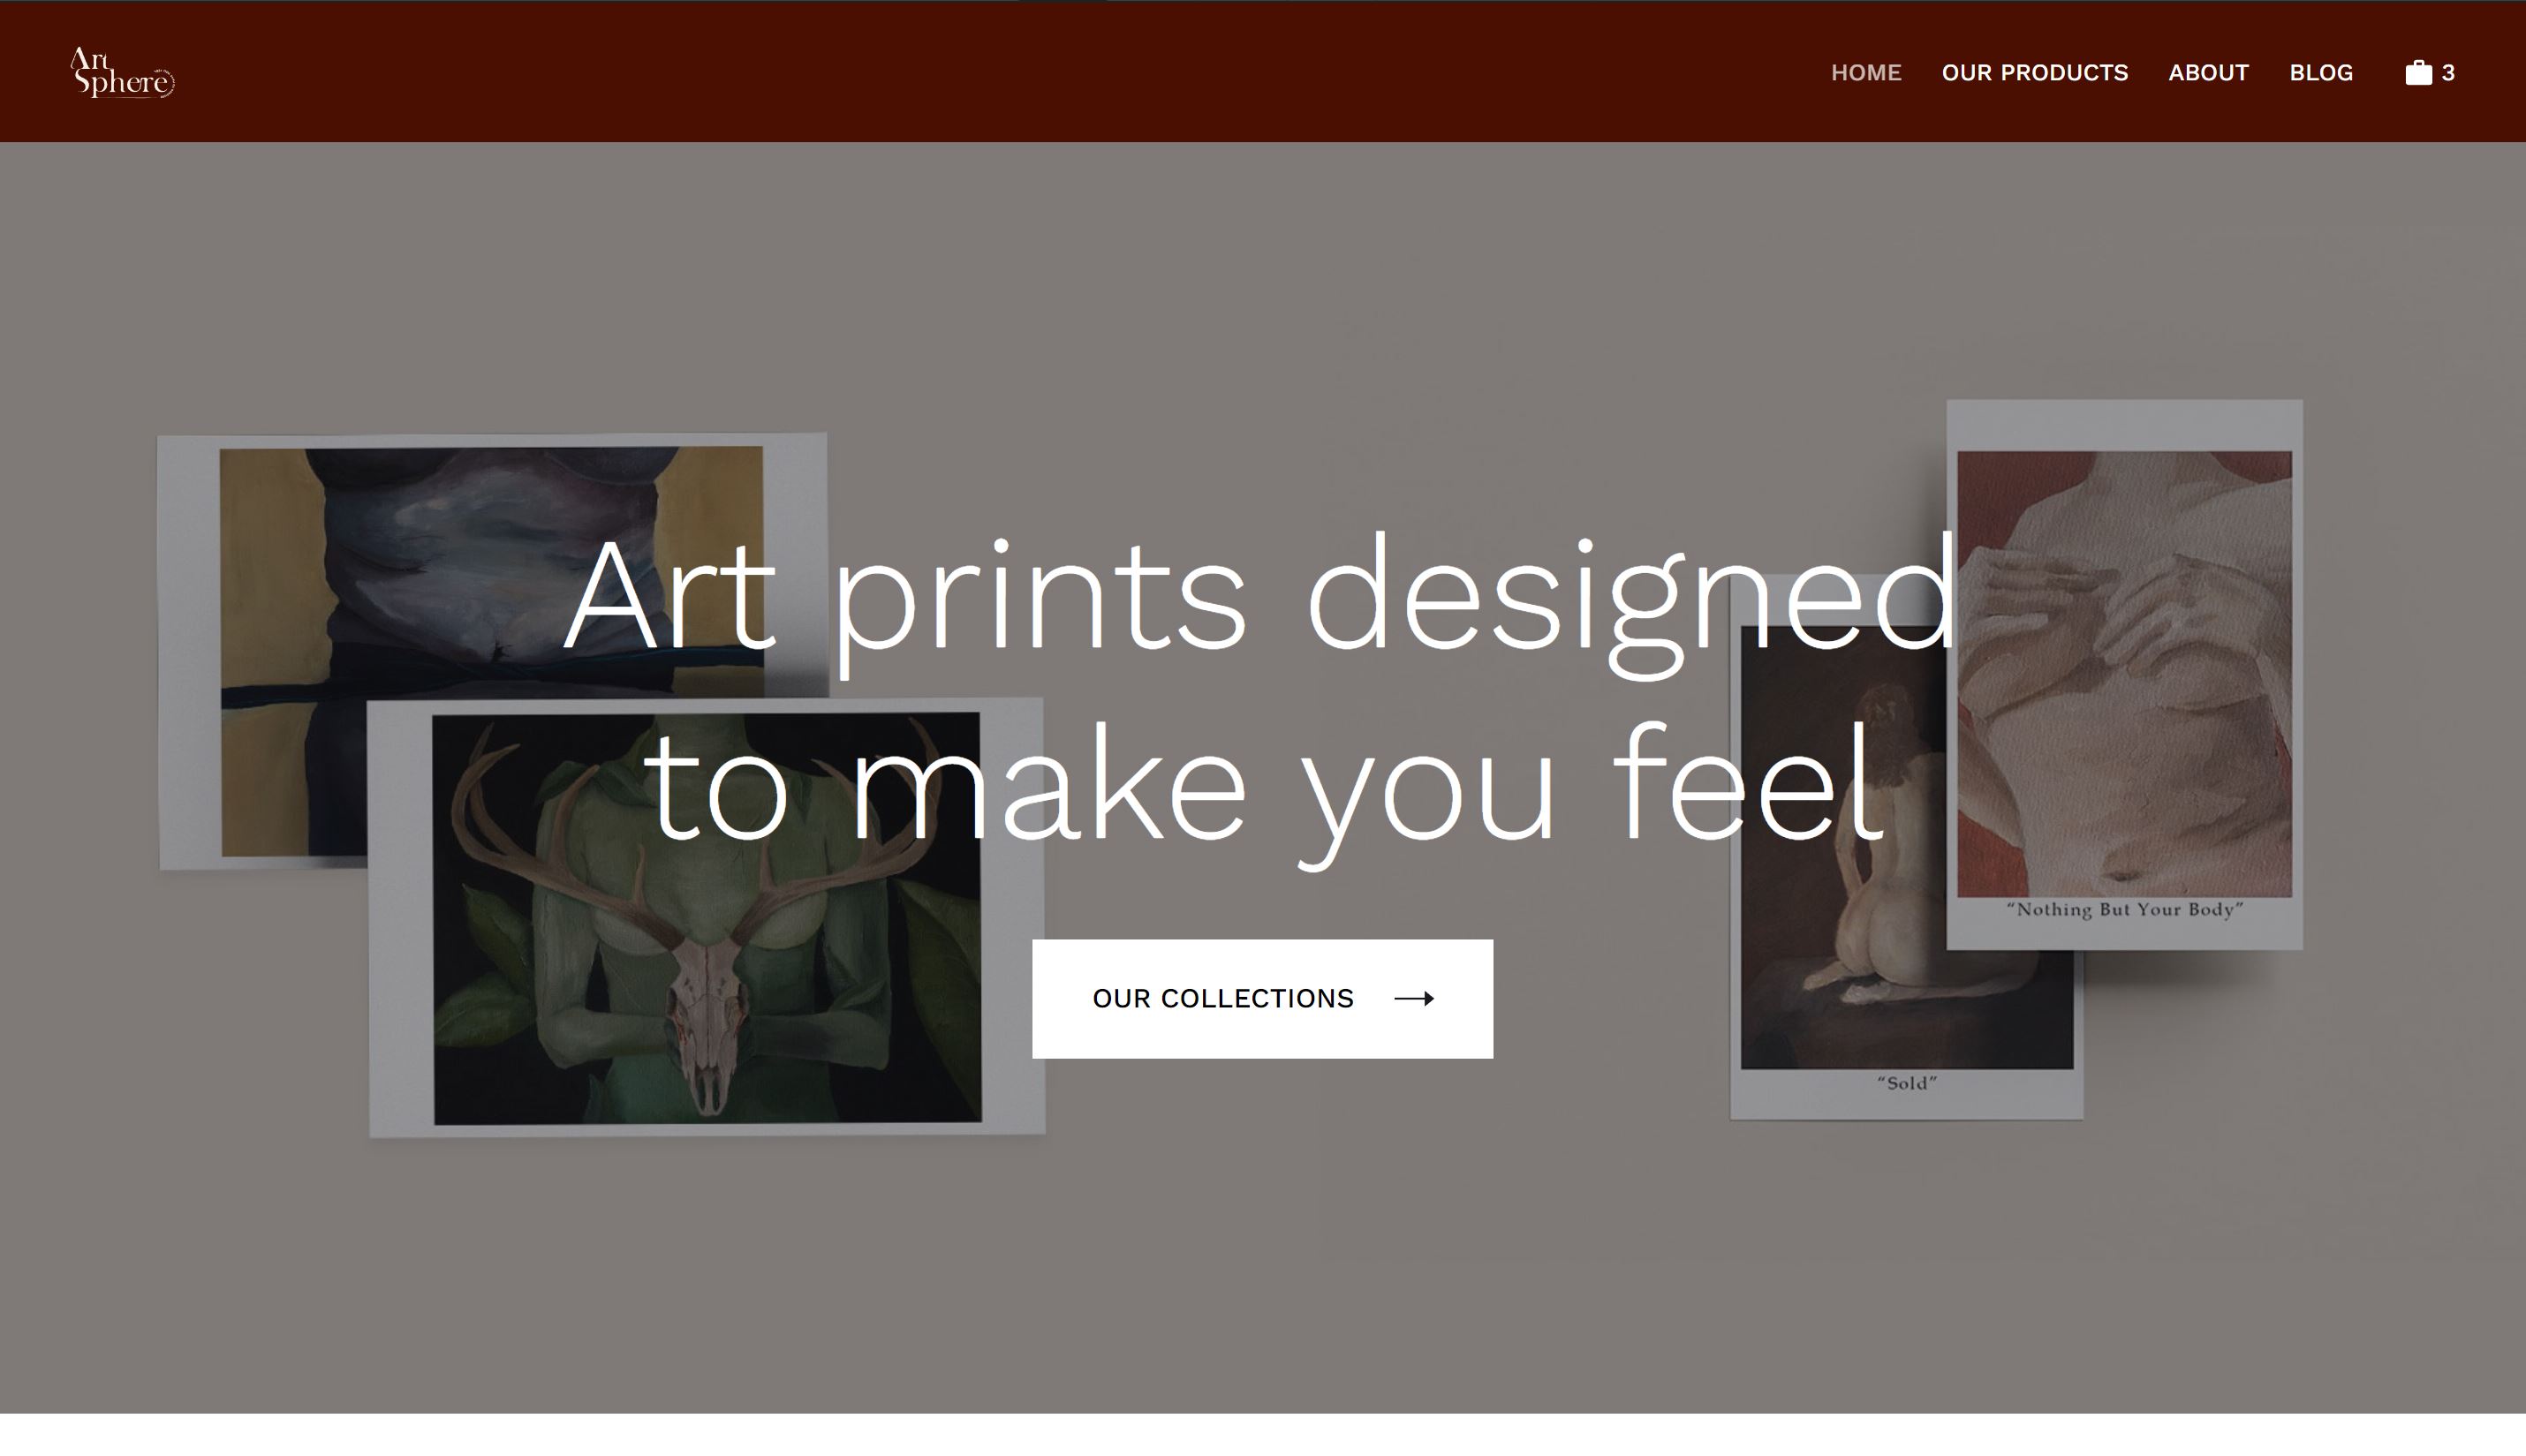Screen dimensions: 2526x1456
Task: Click the Art Sphere logo
Action: click(120, 72)
